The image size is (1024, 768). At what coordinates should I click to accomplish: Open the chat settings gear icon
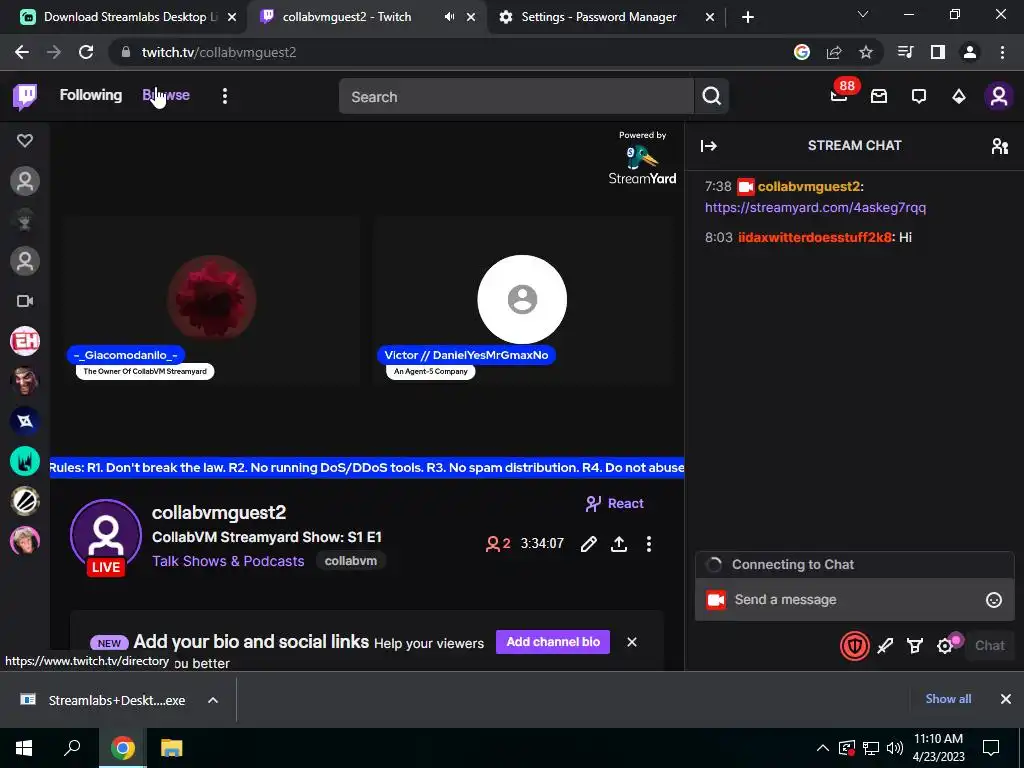[945, 646]
